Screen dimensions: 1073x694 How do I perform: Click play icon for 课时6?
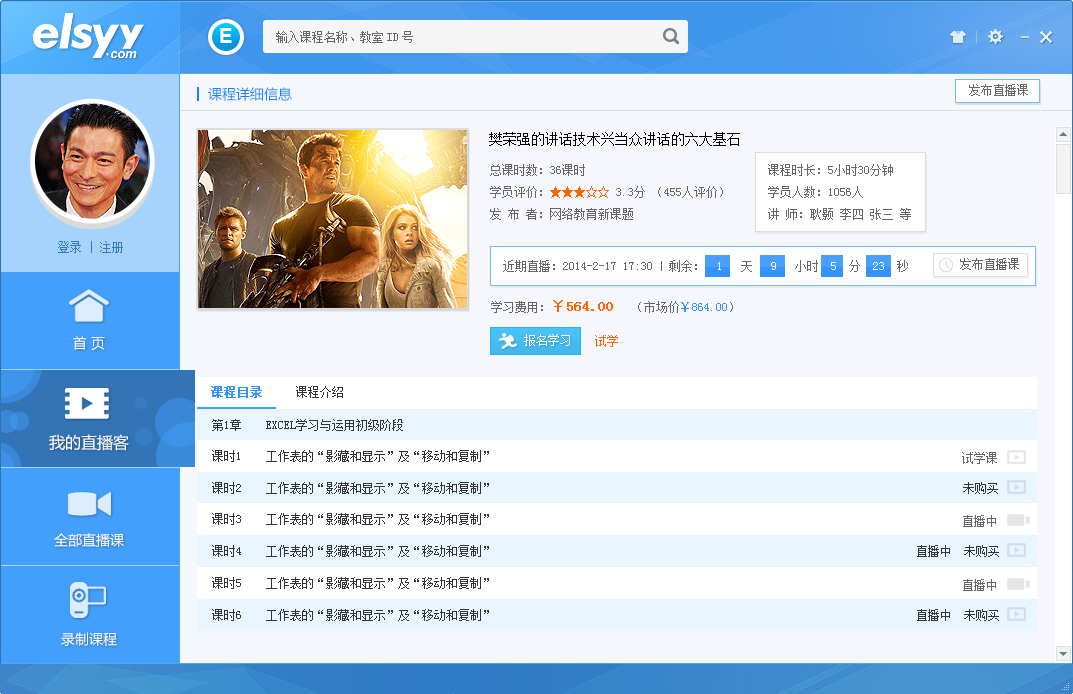[1016, 615]
